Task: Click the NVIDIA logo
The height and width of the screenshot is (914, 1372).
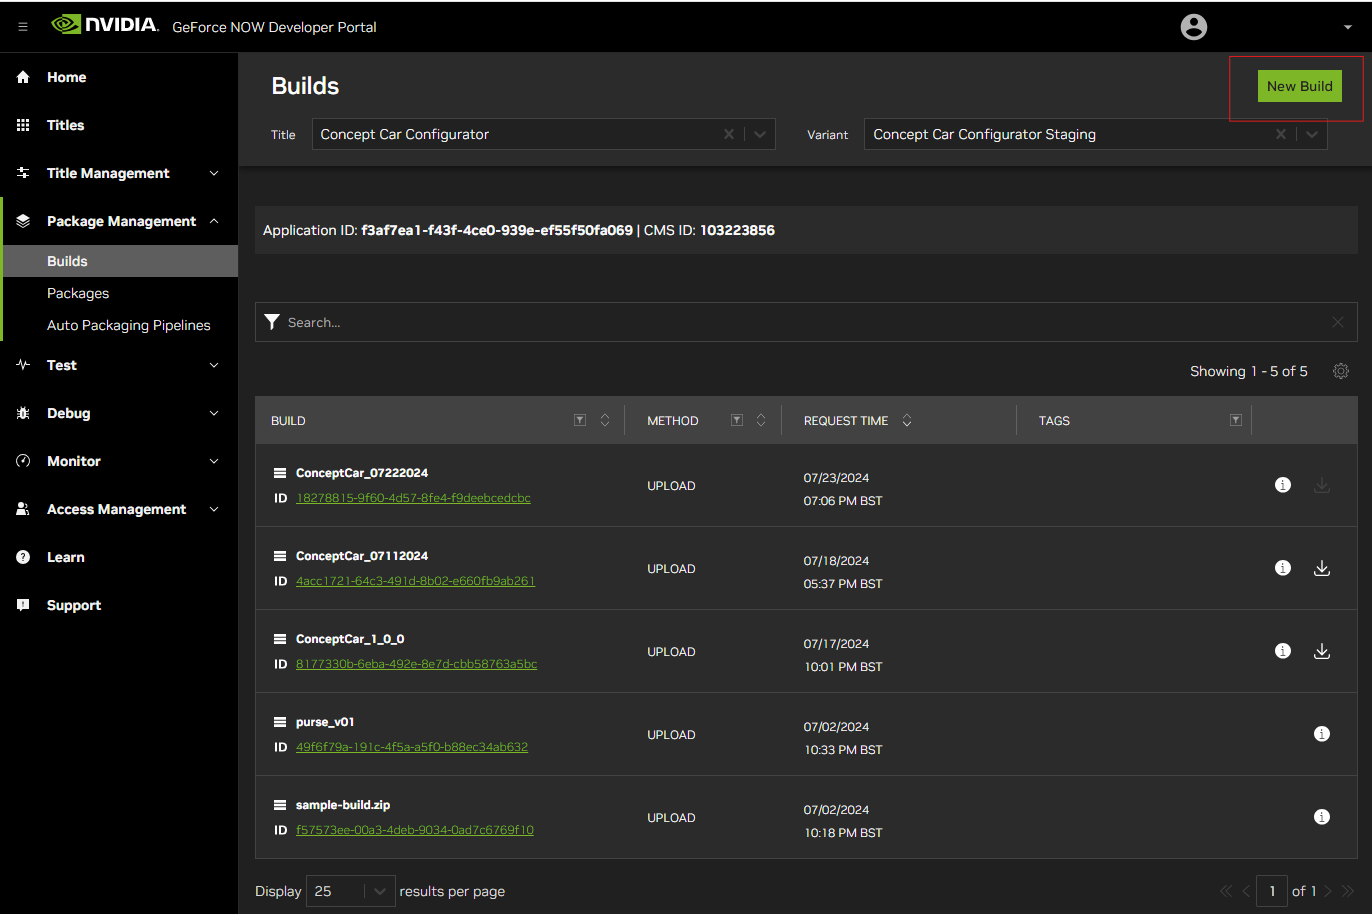Action: point(105,25)
